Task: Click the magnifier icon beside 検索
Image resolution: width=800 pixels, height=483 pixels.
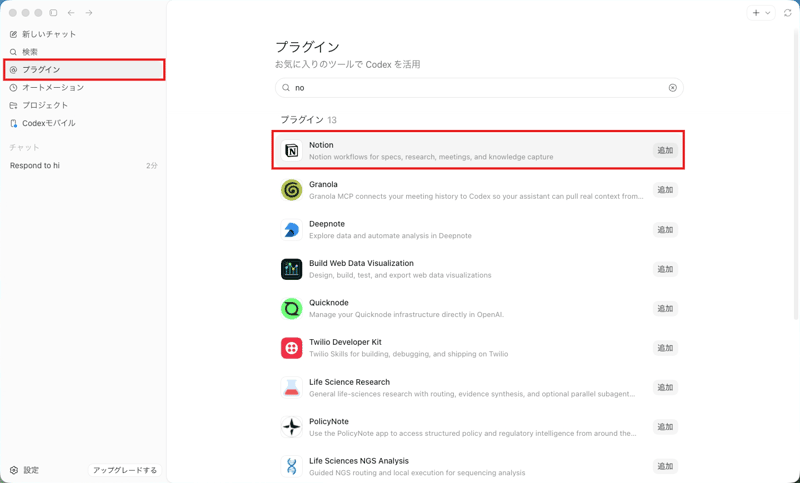Action: [x=13, y=52]
